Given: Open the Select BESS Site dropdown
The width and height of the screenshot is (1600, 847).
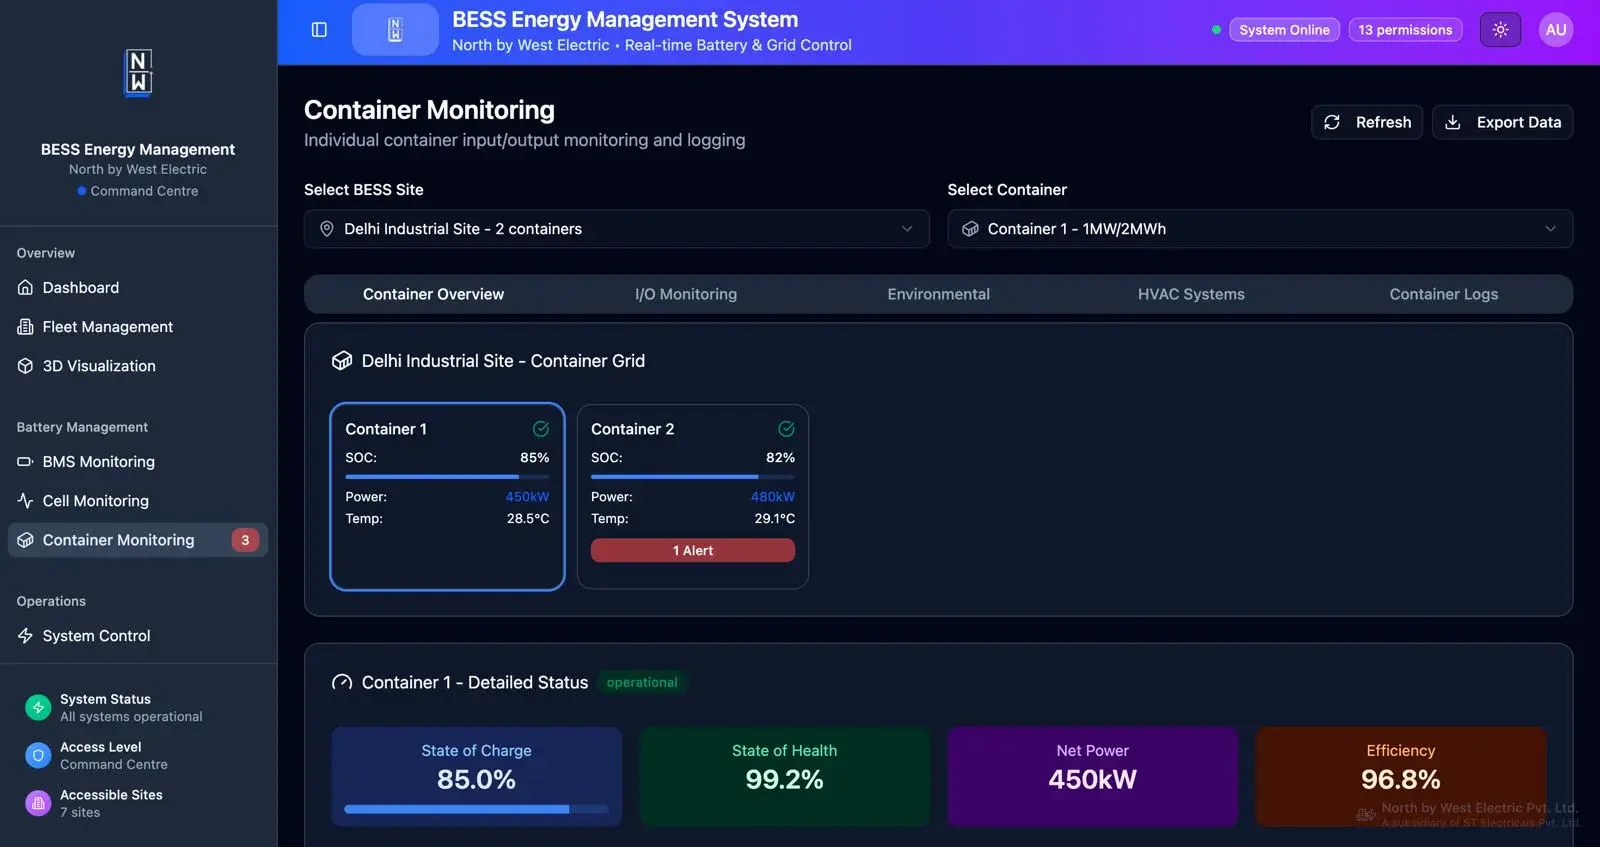Looking at the screenshot, I should tap(617, 229).
